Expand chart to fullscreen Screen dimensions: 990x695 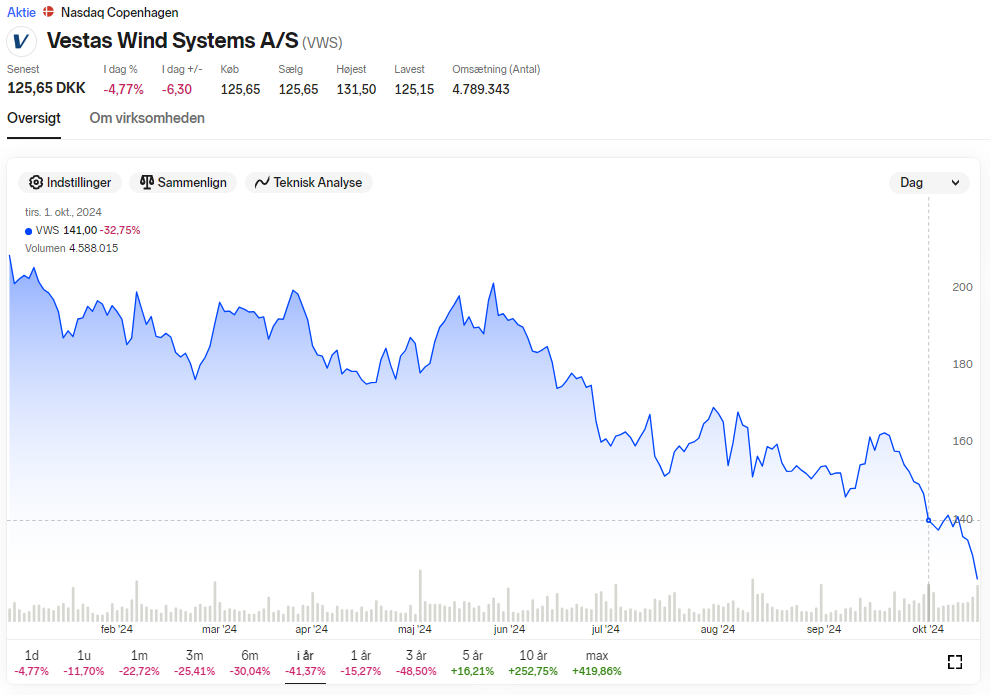[955, 662]
